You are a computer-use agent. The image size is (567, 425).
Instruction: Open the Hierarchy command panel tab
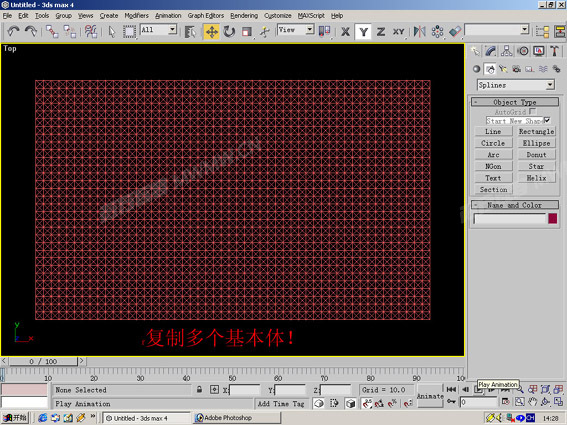[506, 51]
